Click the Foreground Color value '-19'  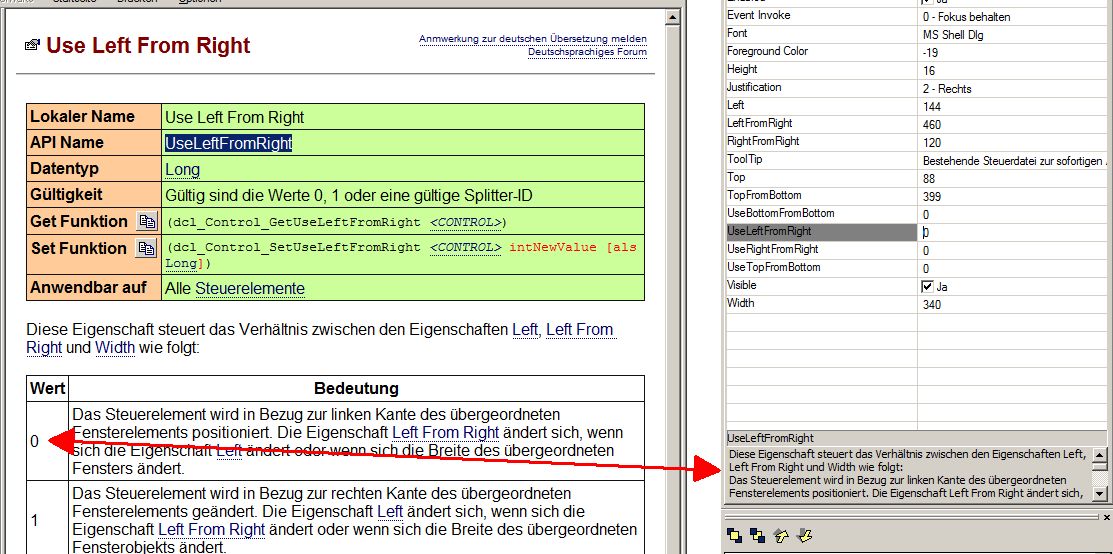pos(930,53)
